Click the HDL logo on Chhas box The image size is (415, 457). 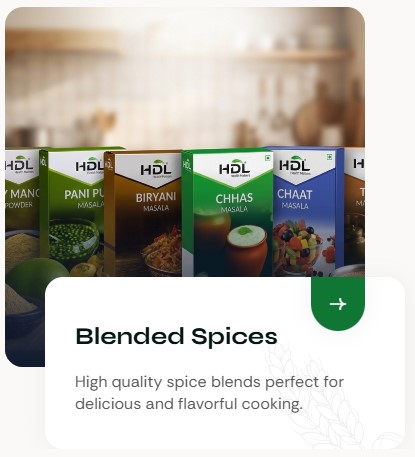234,167
